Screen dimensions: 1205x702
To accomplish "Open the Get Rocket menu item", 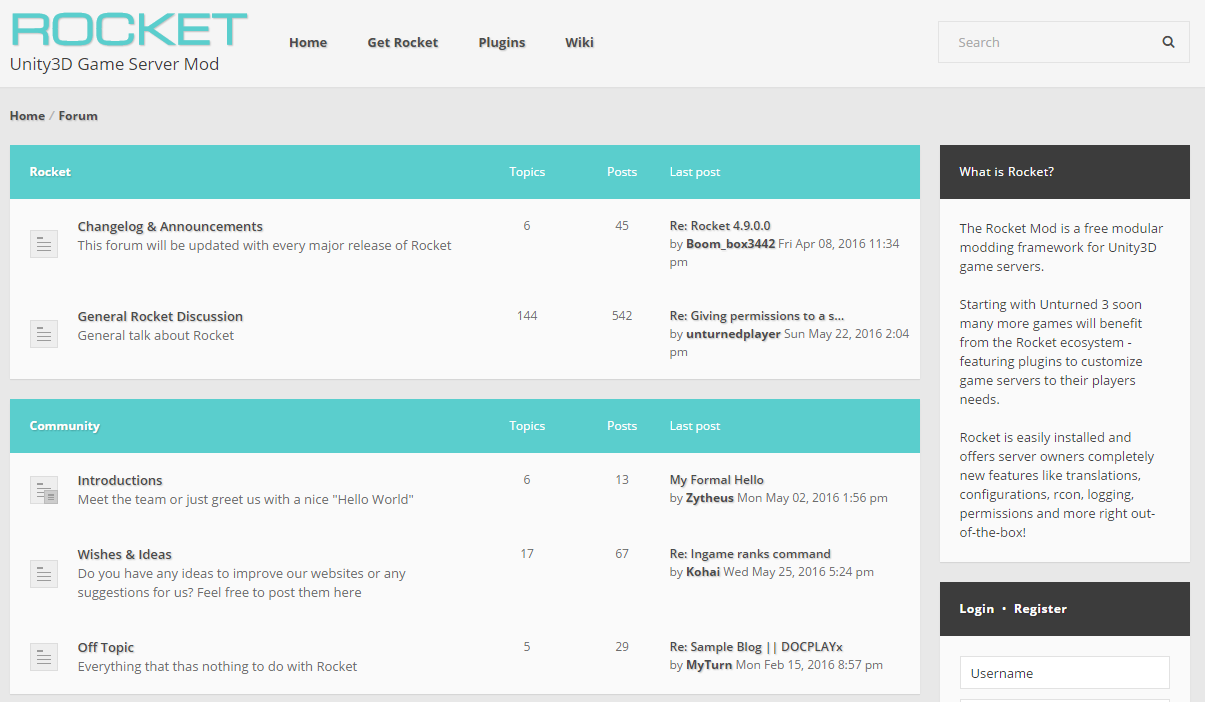I will 403,42.
